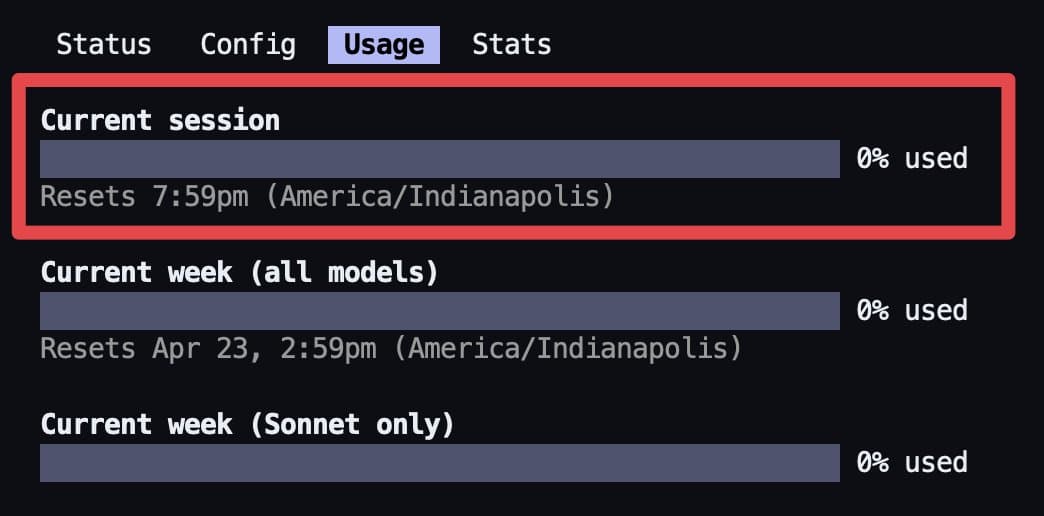Click the Current session usage bar

[x=440, y=159]
